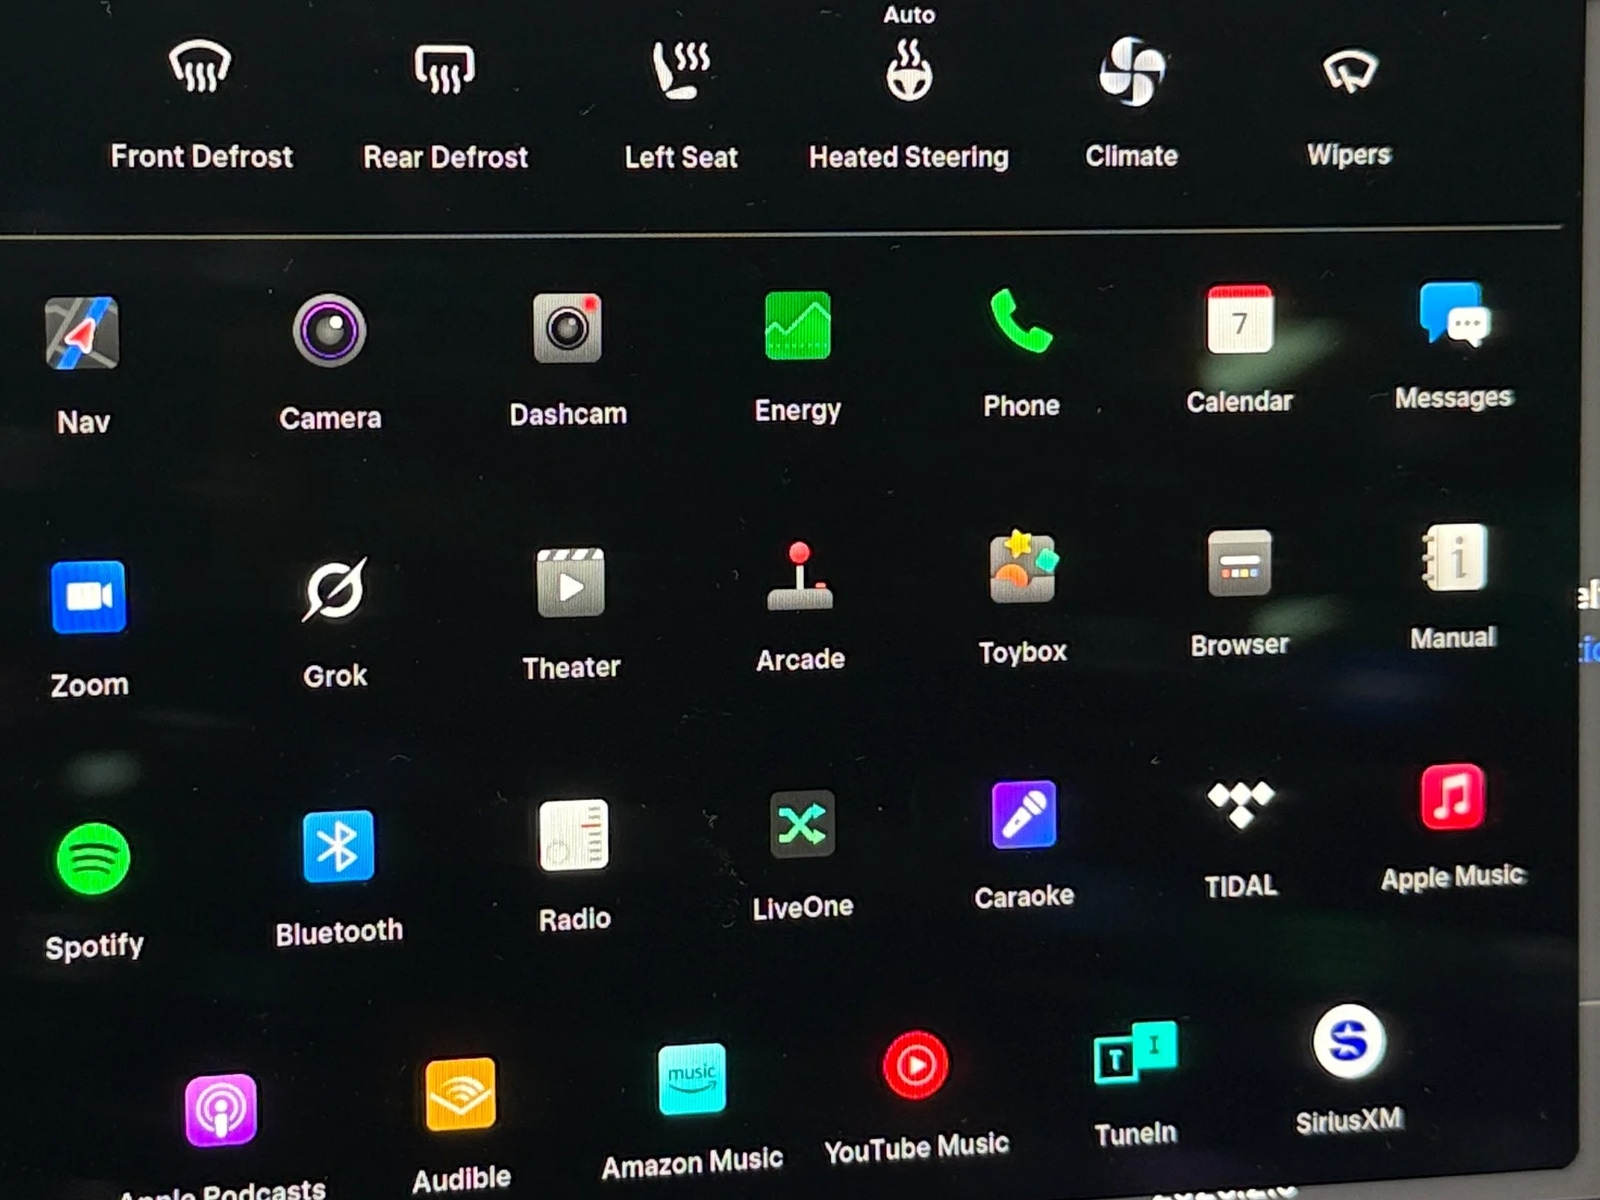1600x1200 pixels.
Task: Turn on Left Seat heater
Action: pos(681,70)
